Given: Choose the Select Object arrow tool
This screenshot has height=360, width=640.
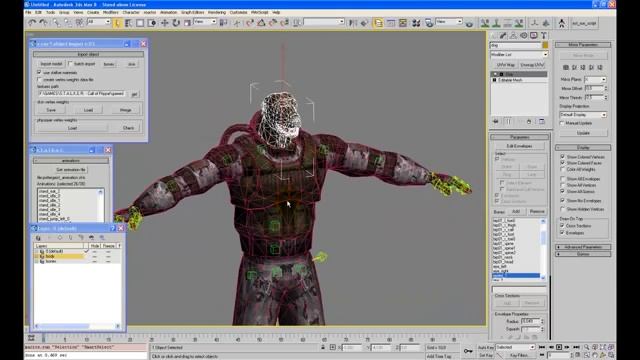Looking at the screenshot, I should pyautogui.click(x=117, y=23).
